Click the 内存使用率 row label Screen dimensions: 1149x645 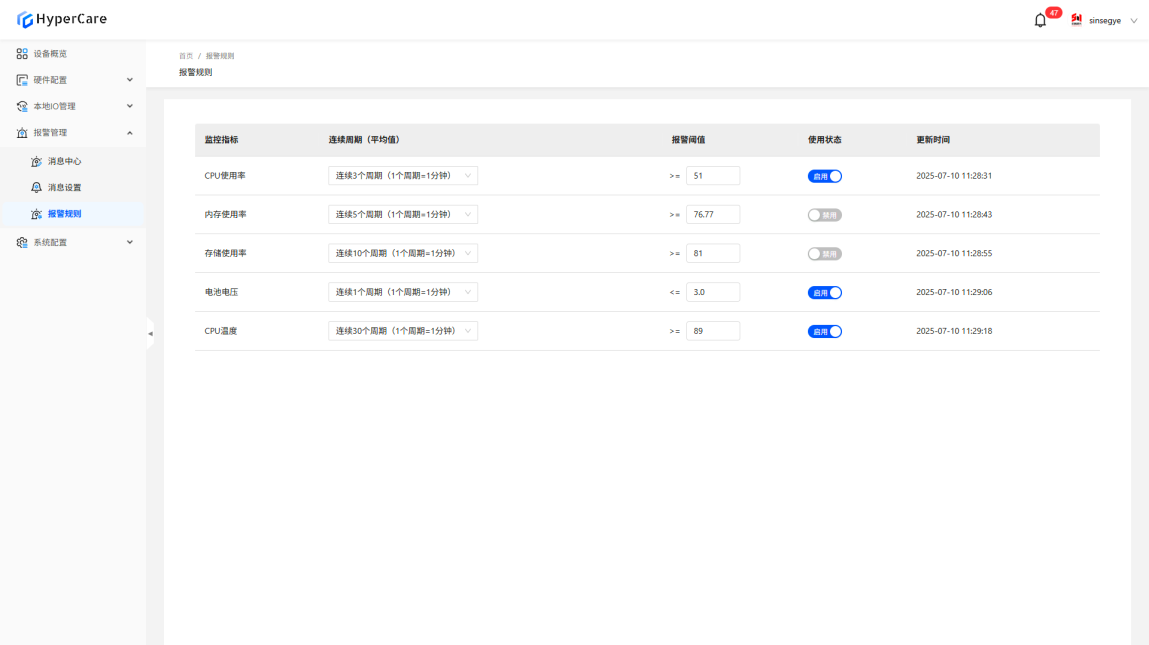(226, 215)
